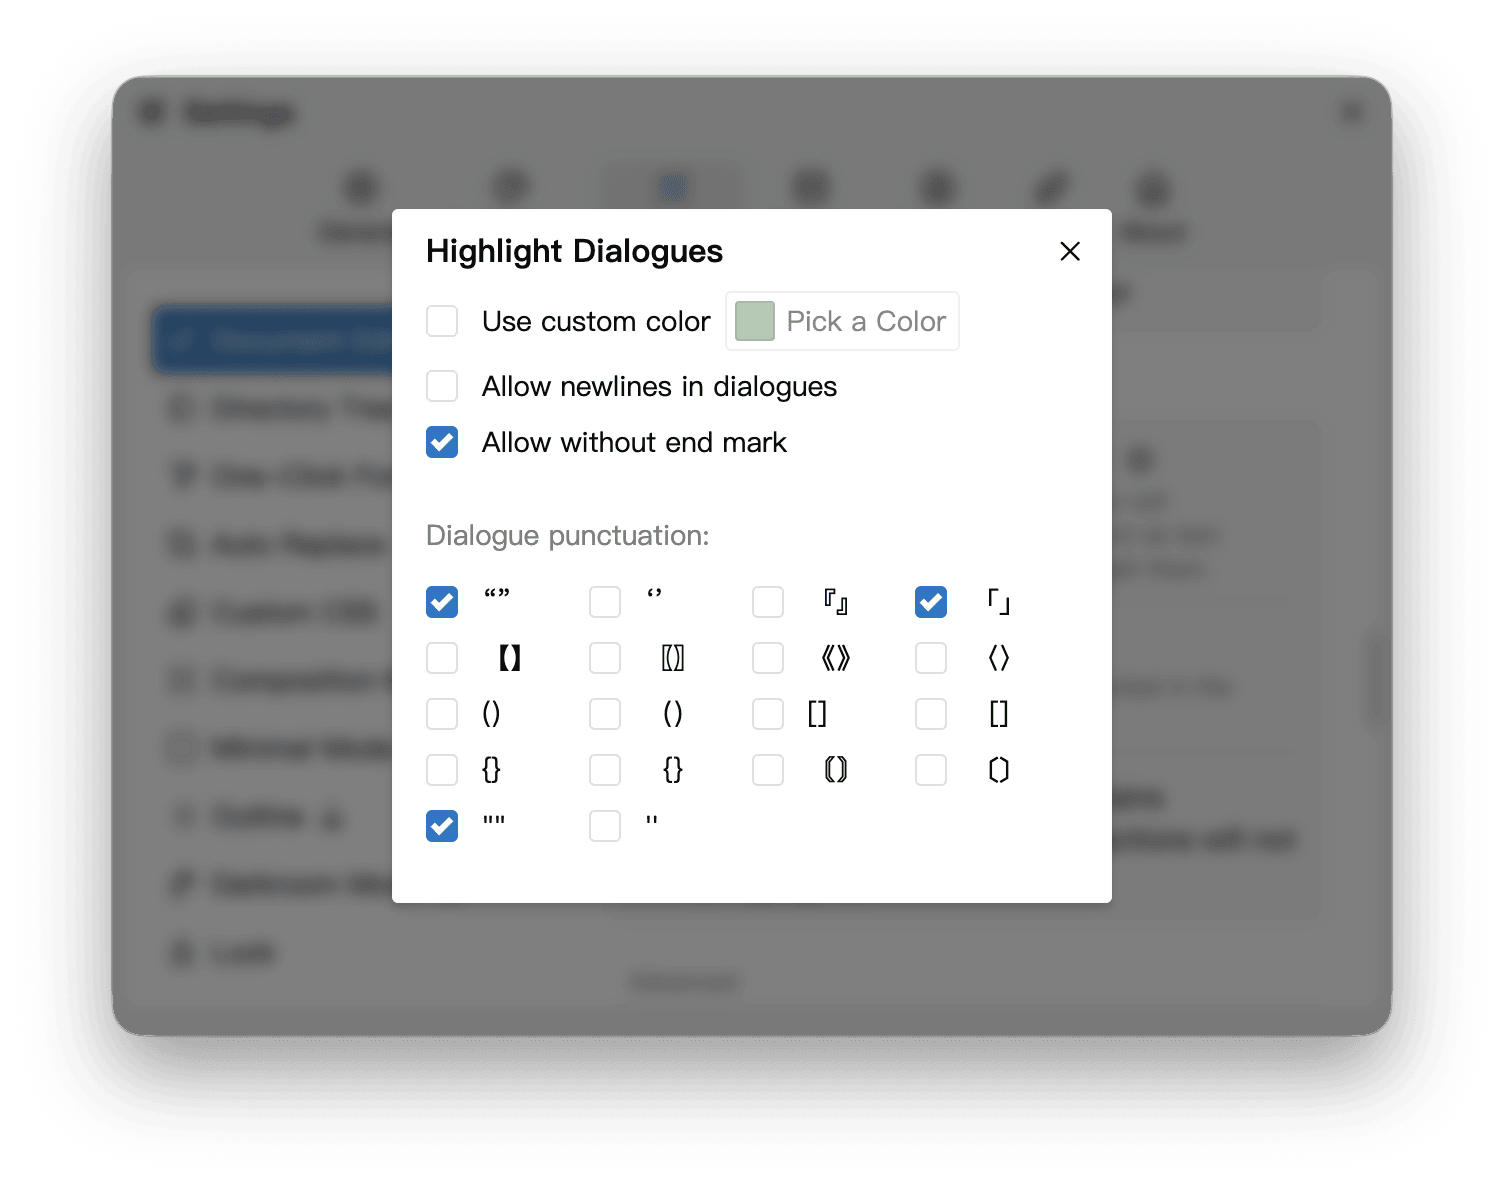Close the Highlight Dialogues dialog

(x=1069, y=251)
